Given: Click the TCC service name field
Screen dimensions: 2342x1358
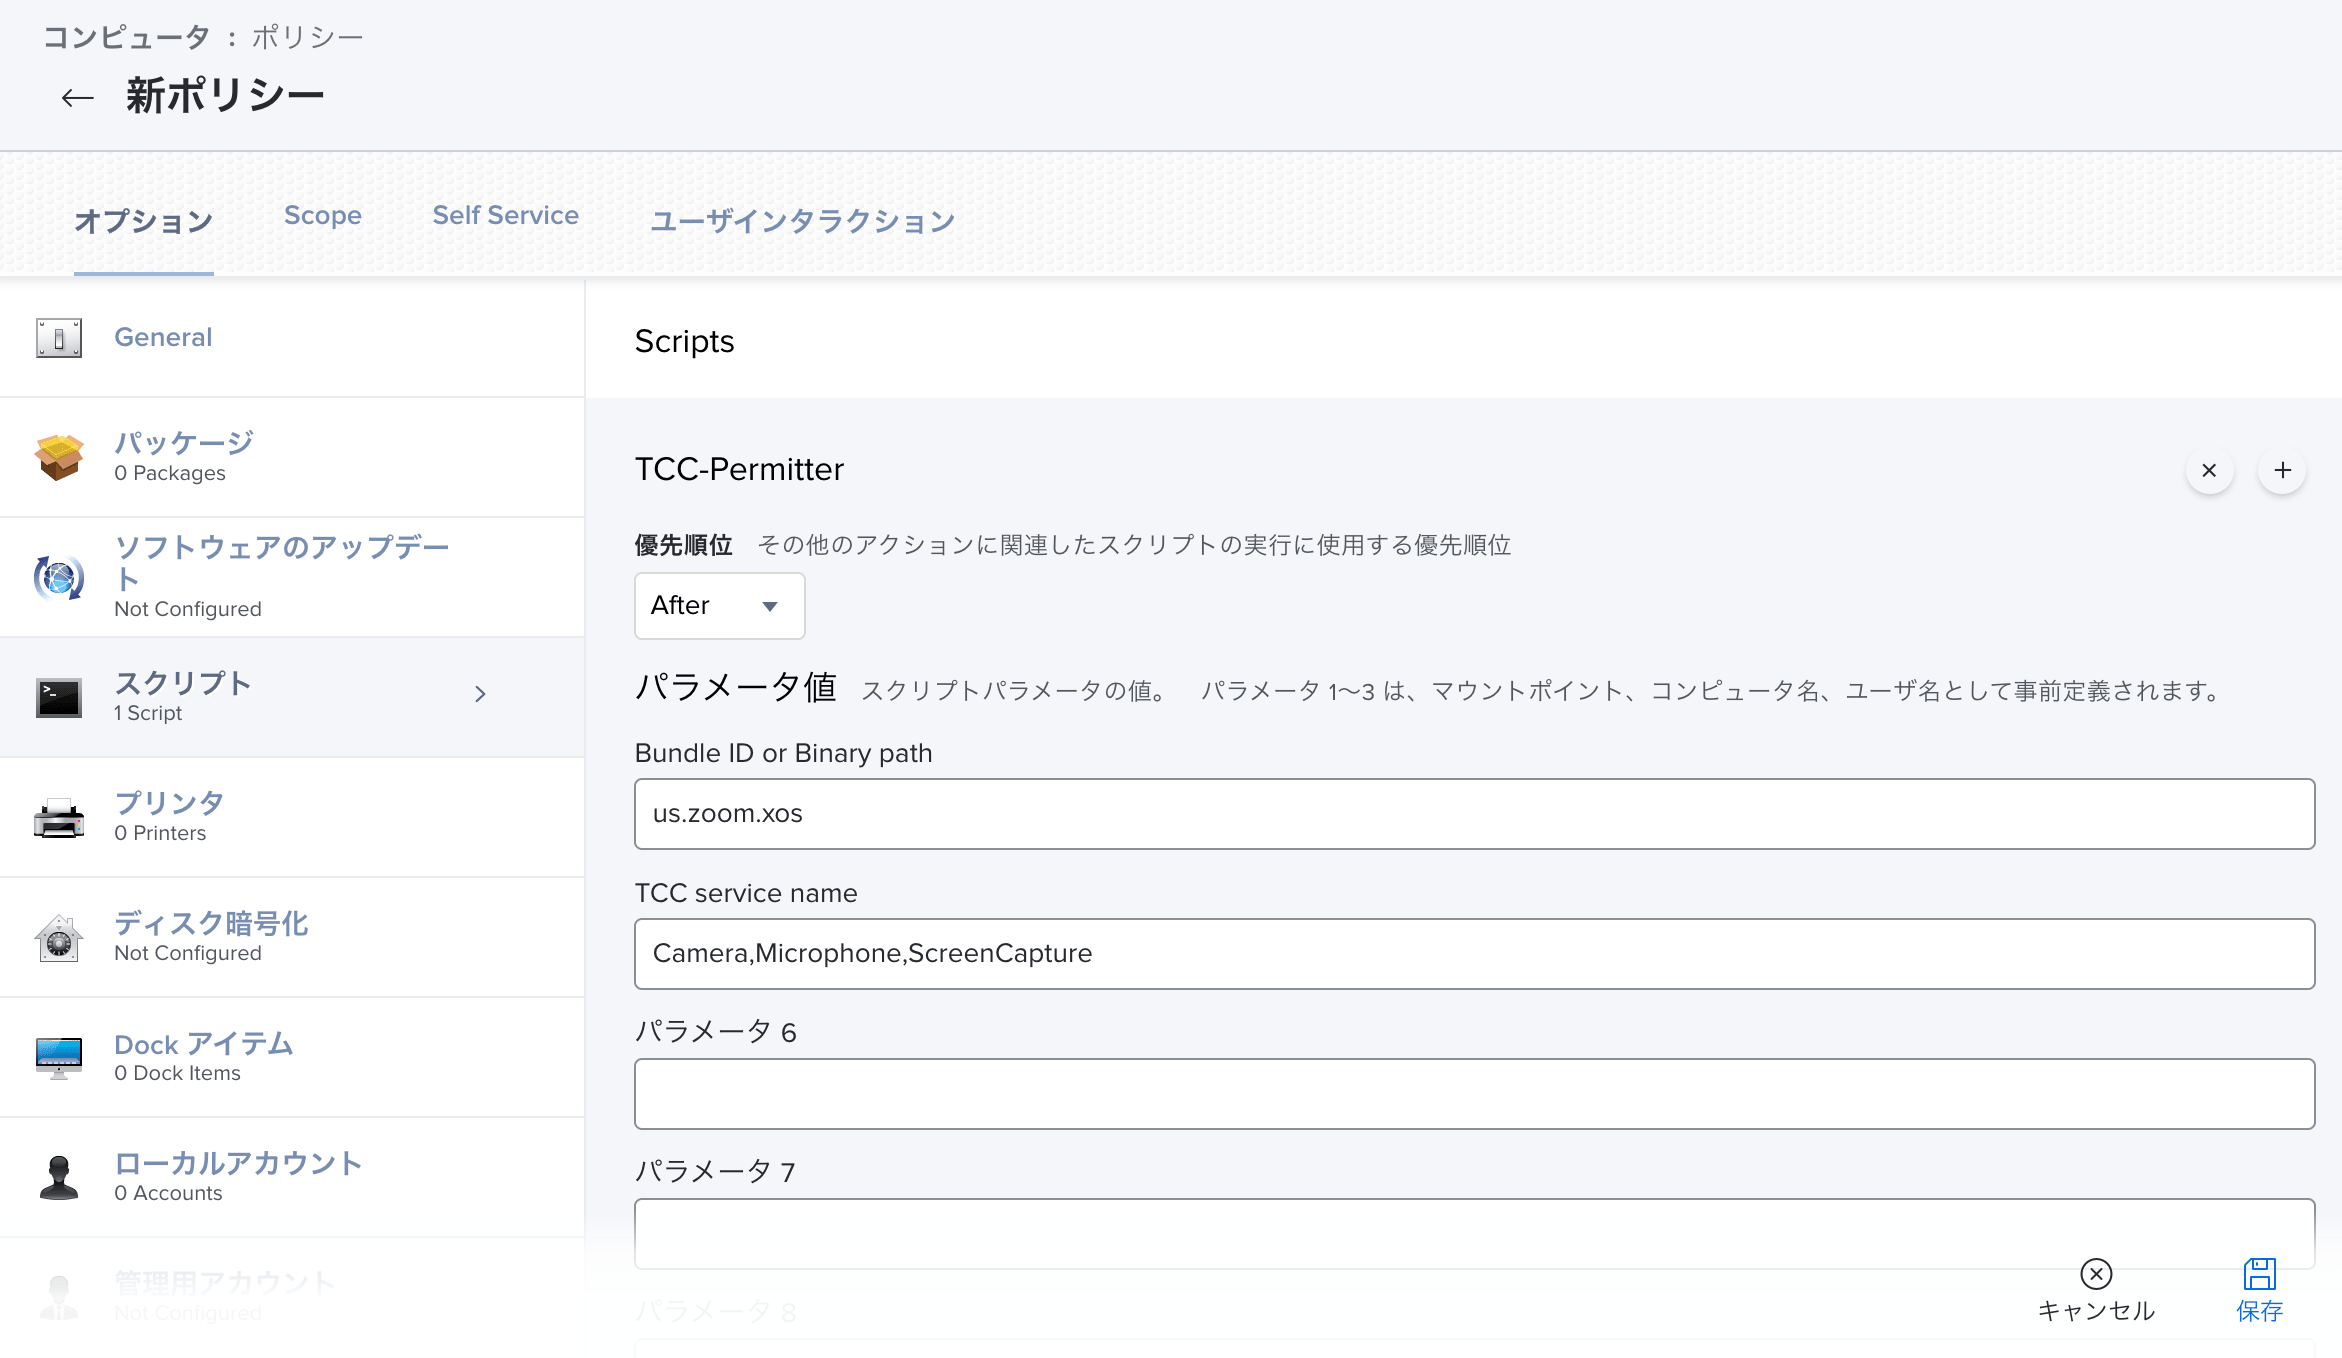Looking at the screenshot, I should [x=1474, y=954].
